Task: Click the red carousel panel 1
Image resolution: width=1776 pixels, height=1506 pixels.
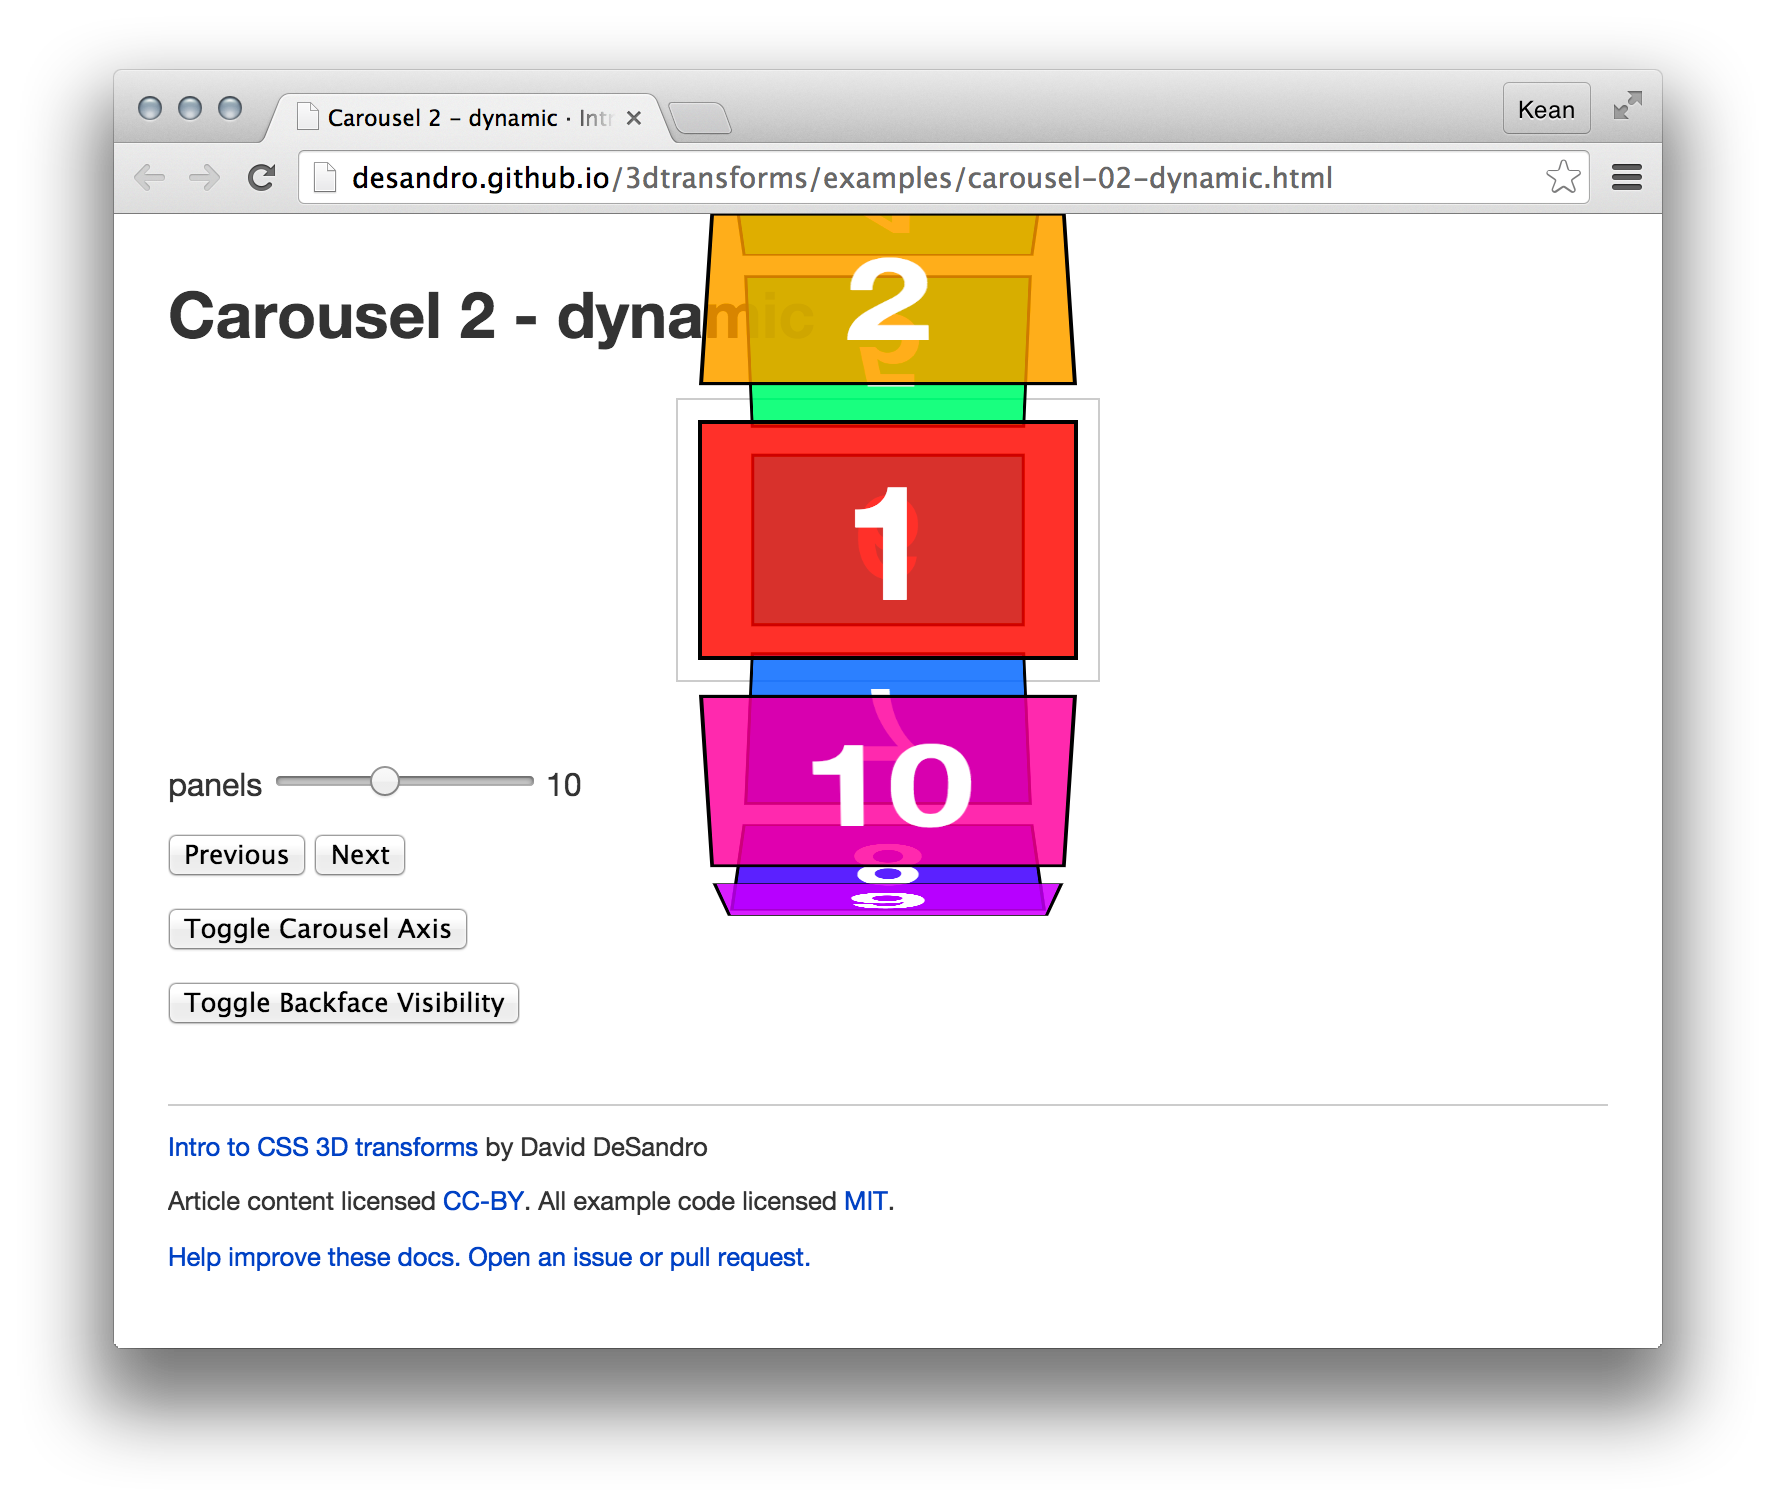Action: click(x=888, y=540)
